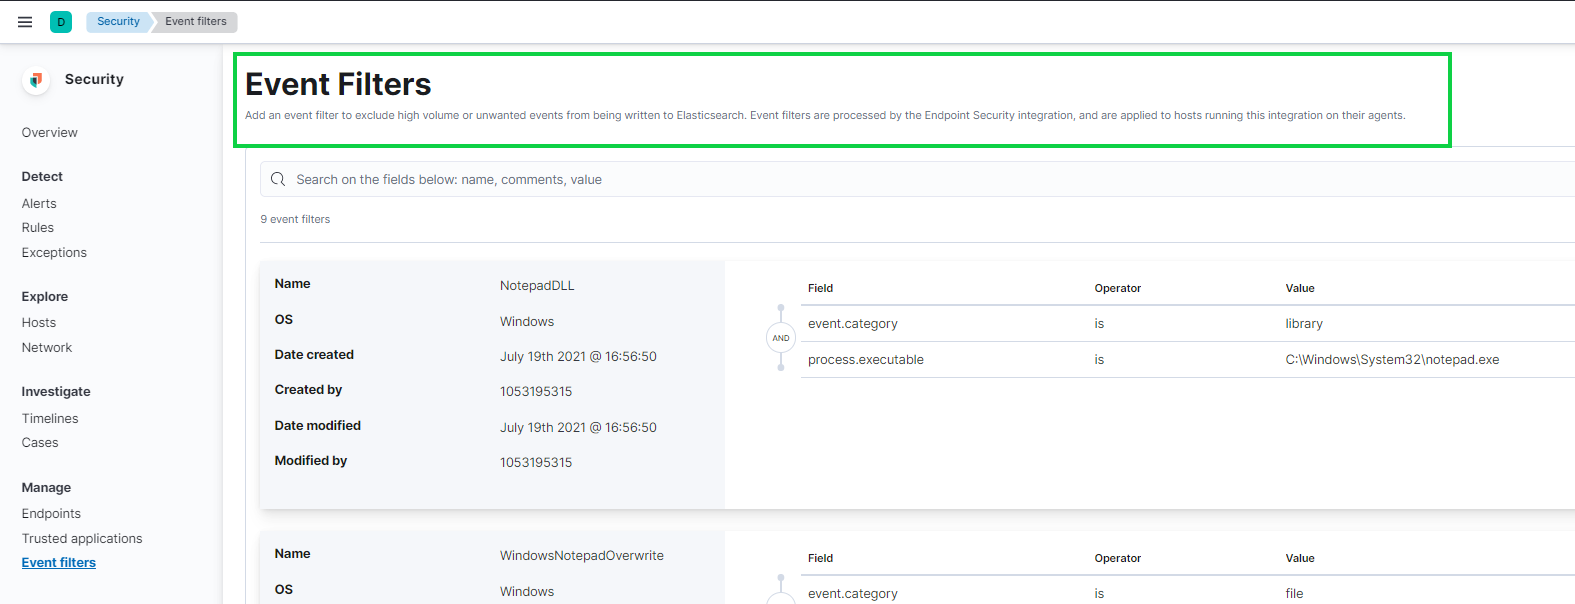
Task: Select Event filters in sidebar
Action: click(59, 562)
